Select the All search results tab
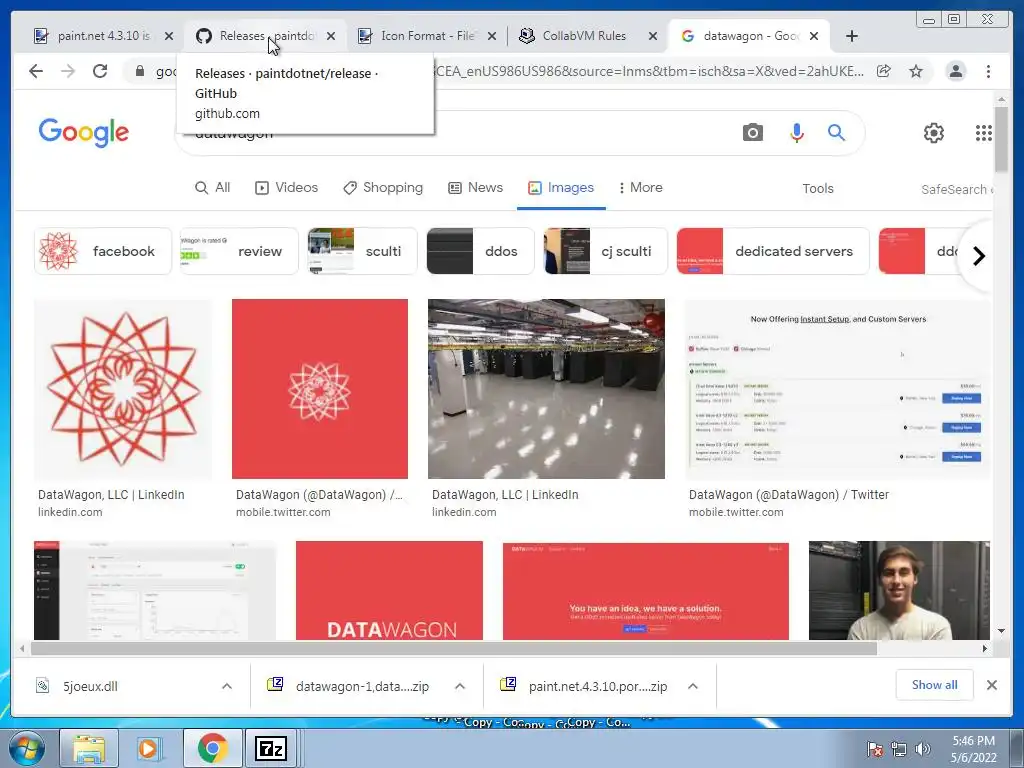This screenshot has width=1024, height=768. click(213, 187)
